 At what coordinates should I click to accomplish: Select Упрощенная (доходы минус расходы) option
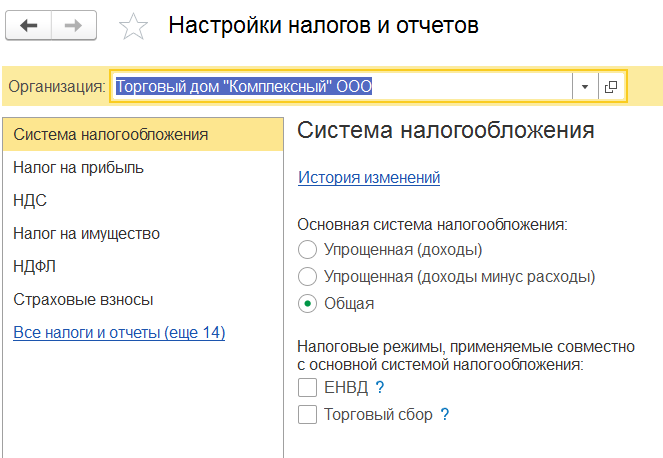pos(307,277)
